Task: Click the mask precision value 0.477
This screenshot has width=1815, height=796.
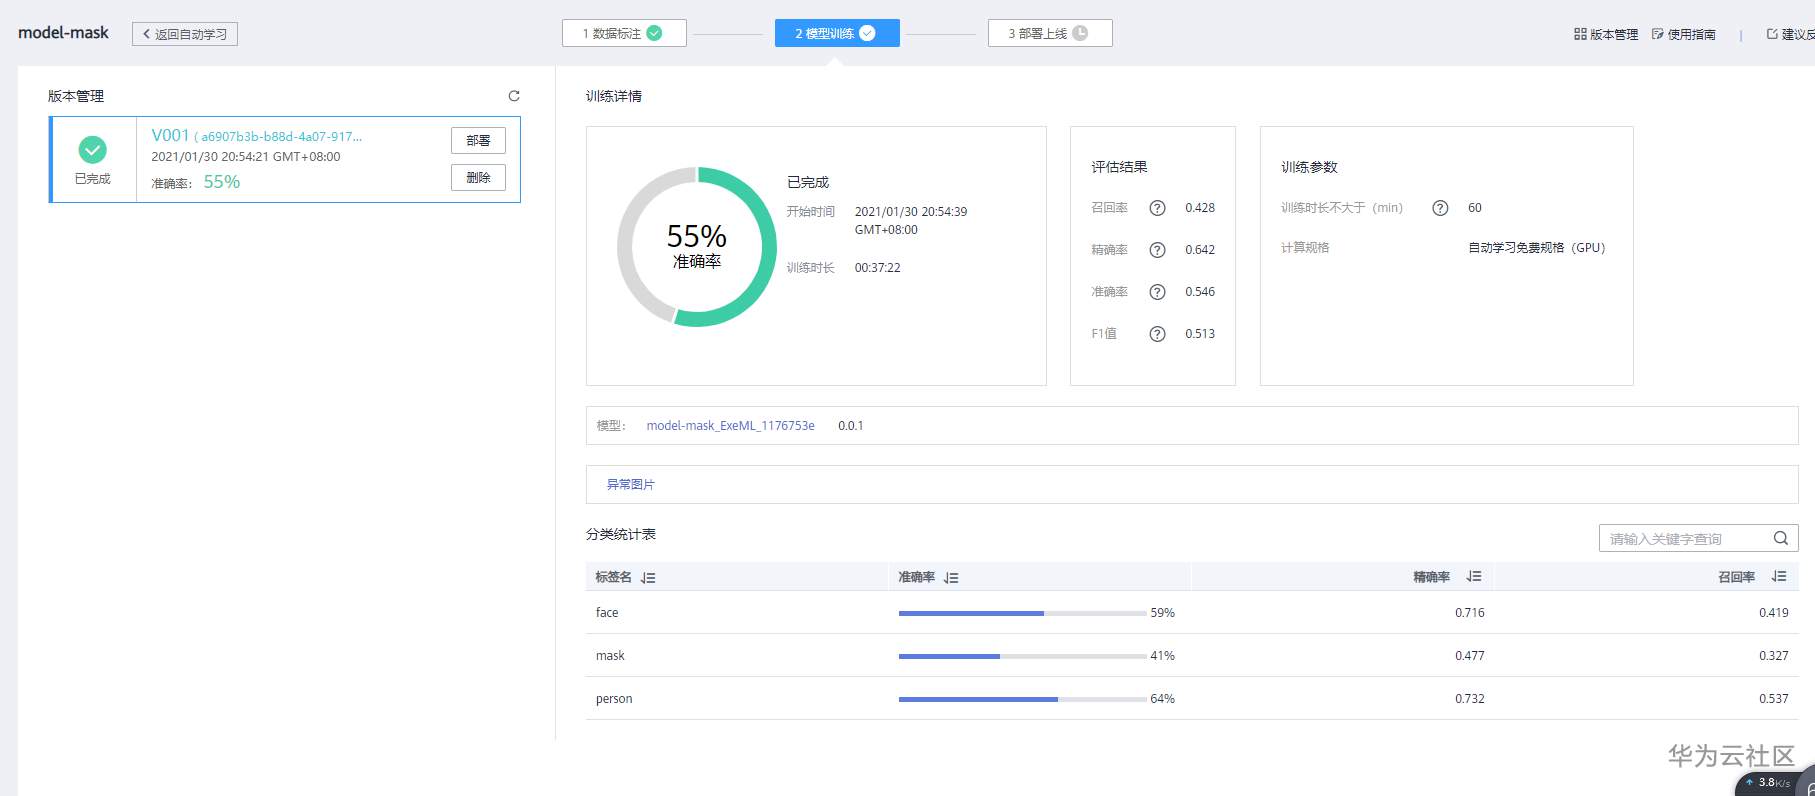Action: click(x=1470, y=656)
